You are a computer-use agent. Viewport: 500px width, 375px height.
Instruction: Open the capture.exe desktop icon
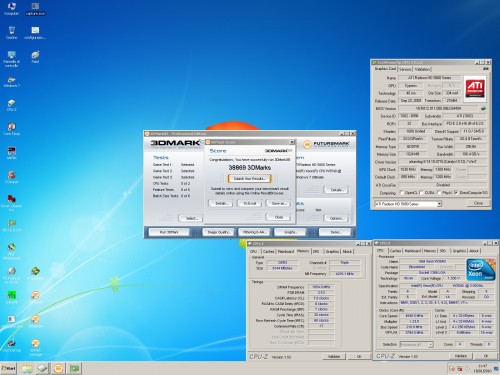[x=35, y=9]
